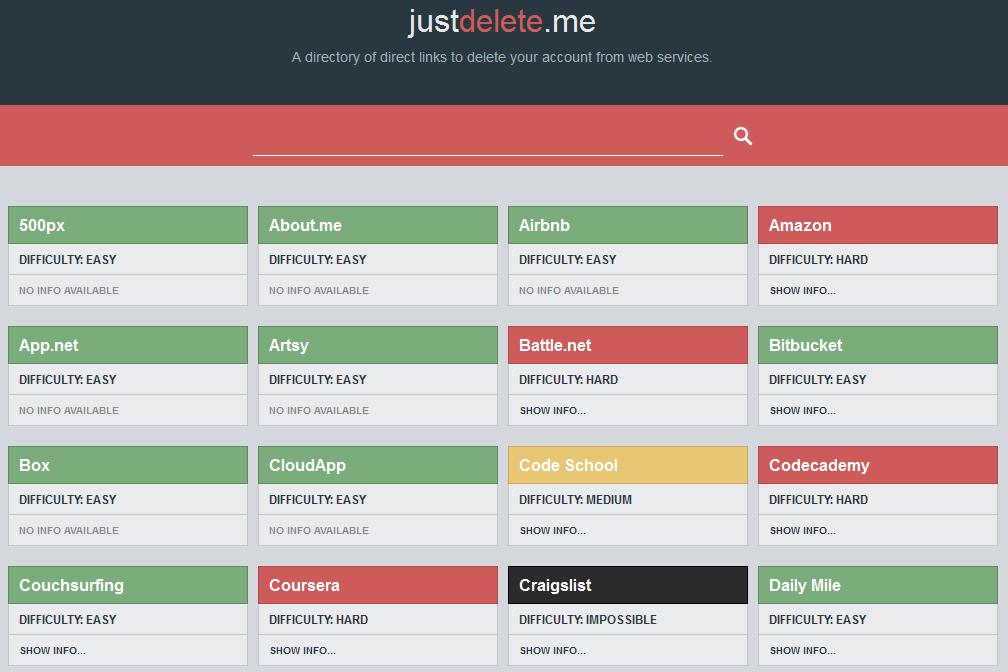
Task: Expand Code School deletion details
Action: 551,530
